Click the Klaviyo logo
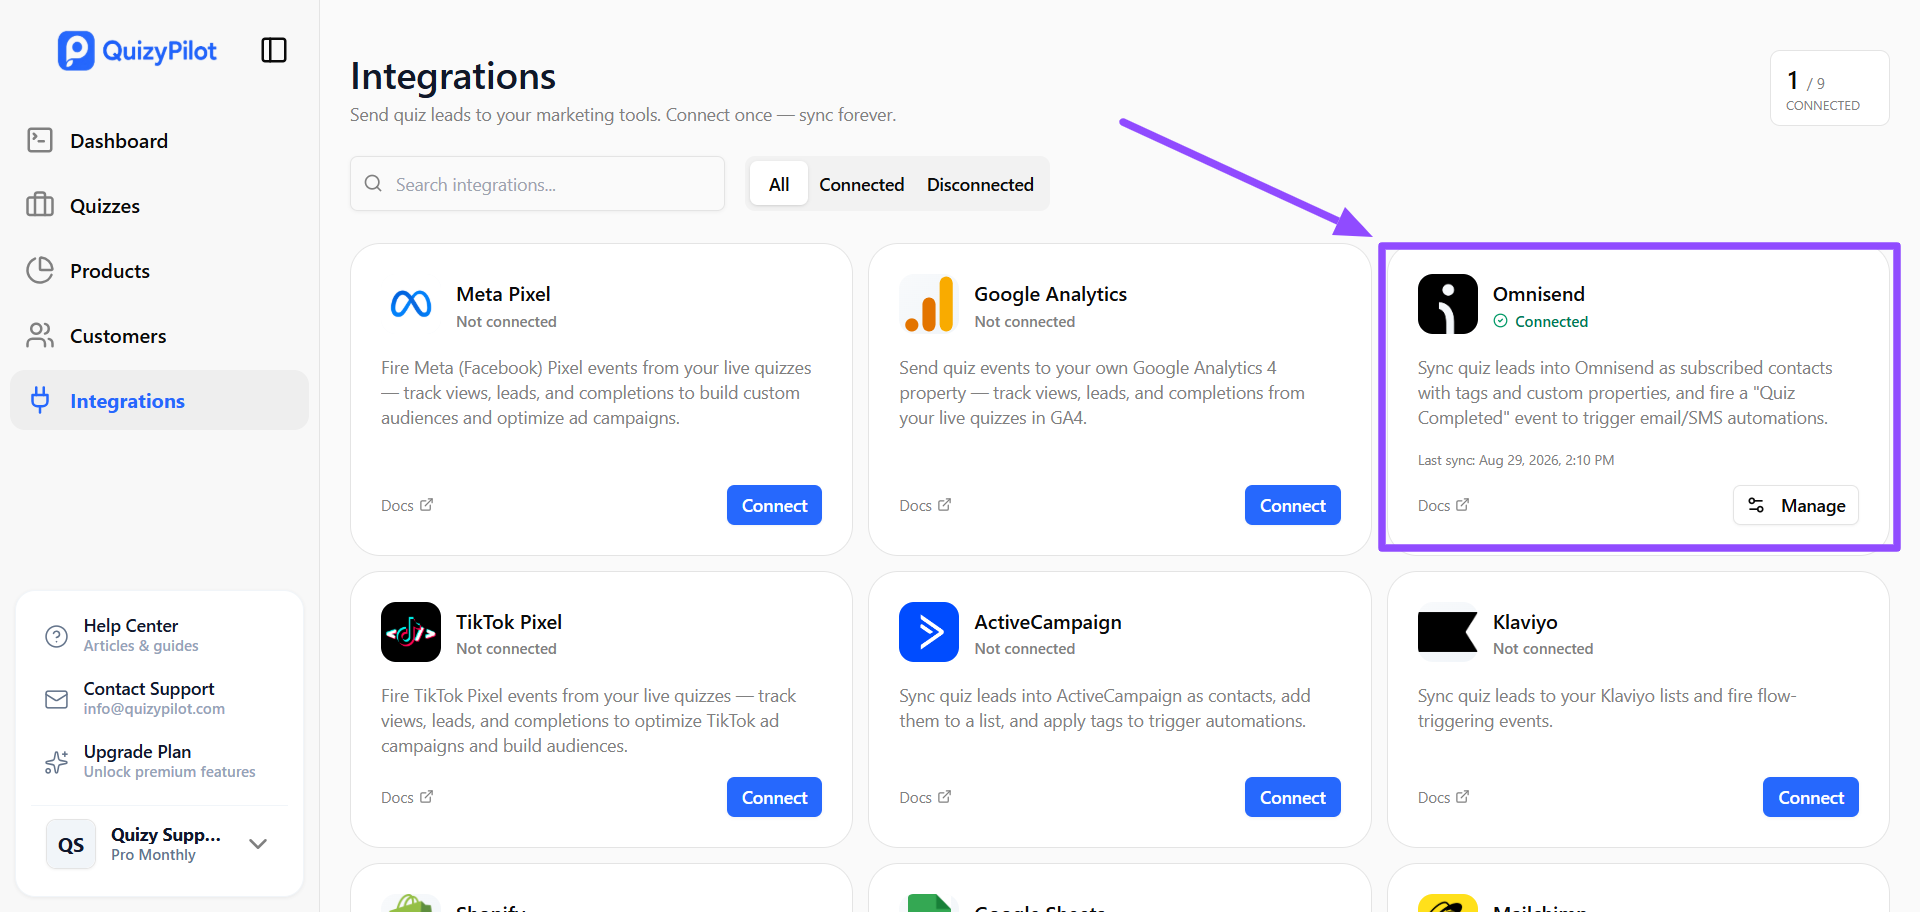Screen dimensions: 1920x912 tap(1447, 632)
